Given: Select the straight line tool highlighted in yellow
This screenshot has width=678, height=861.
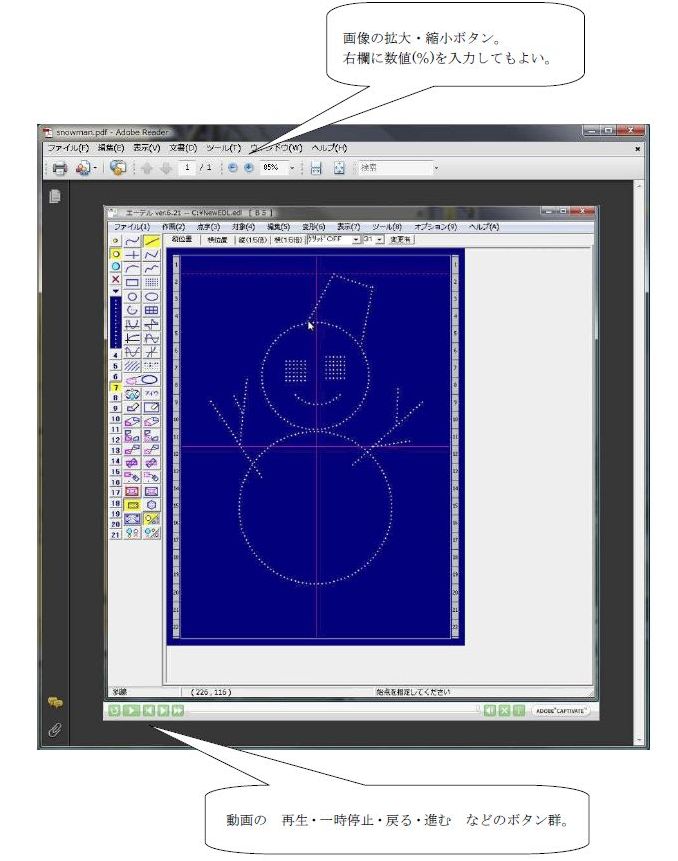Looking at the screenshot, I should [x=151, y=241].
